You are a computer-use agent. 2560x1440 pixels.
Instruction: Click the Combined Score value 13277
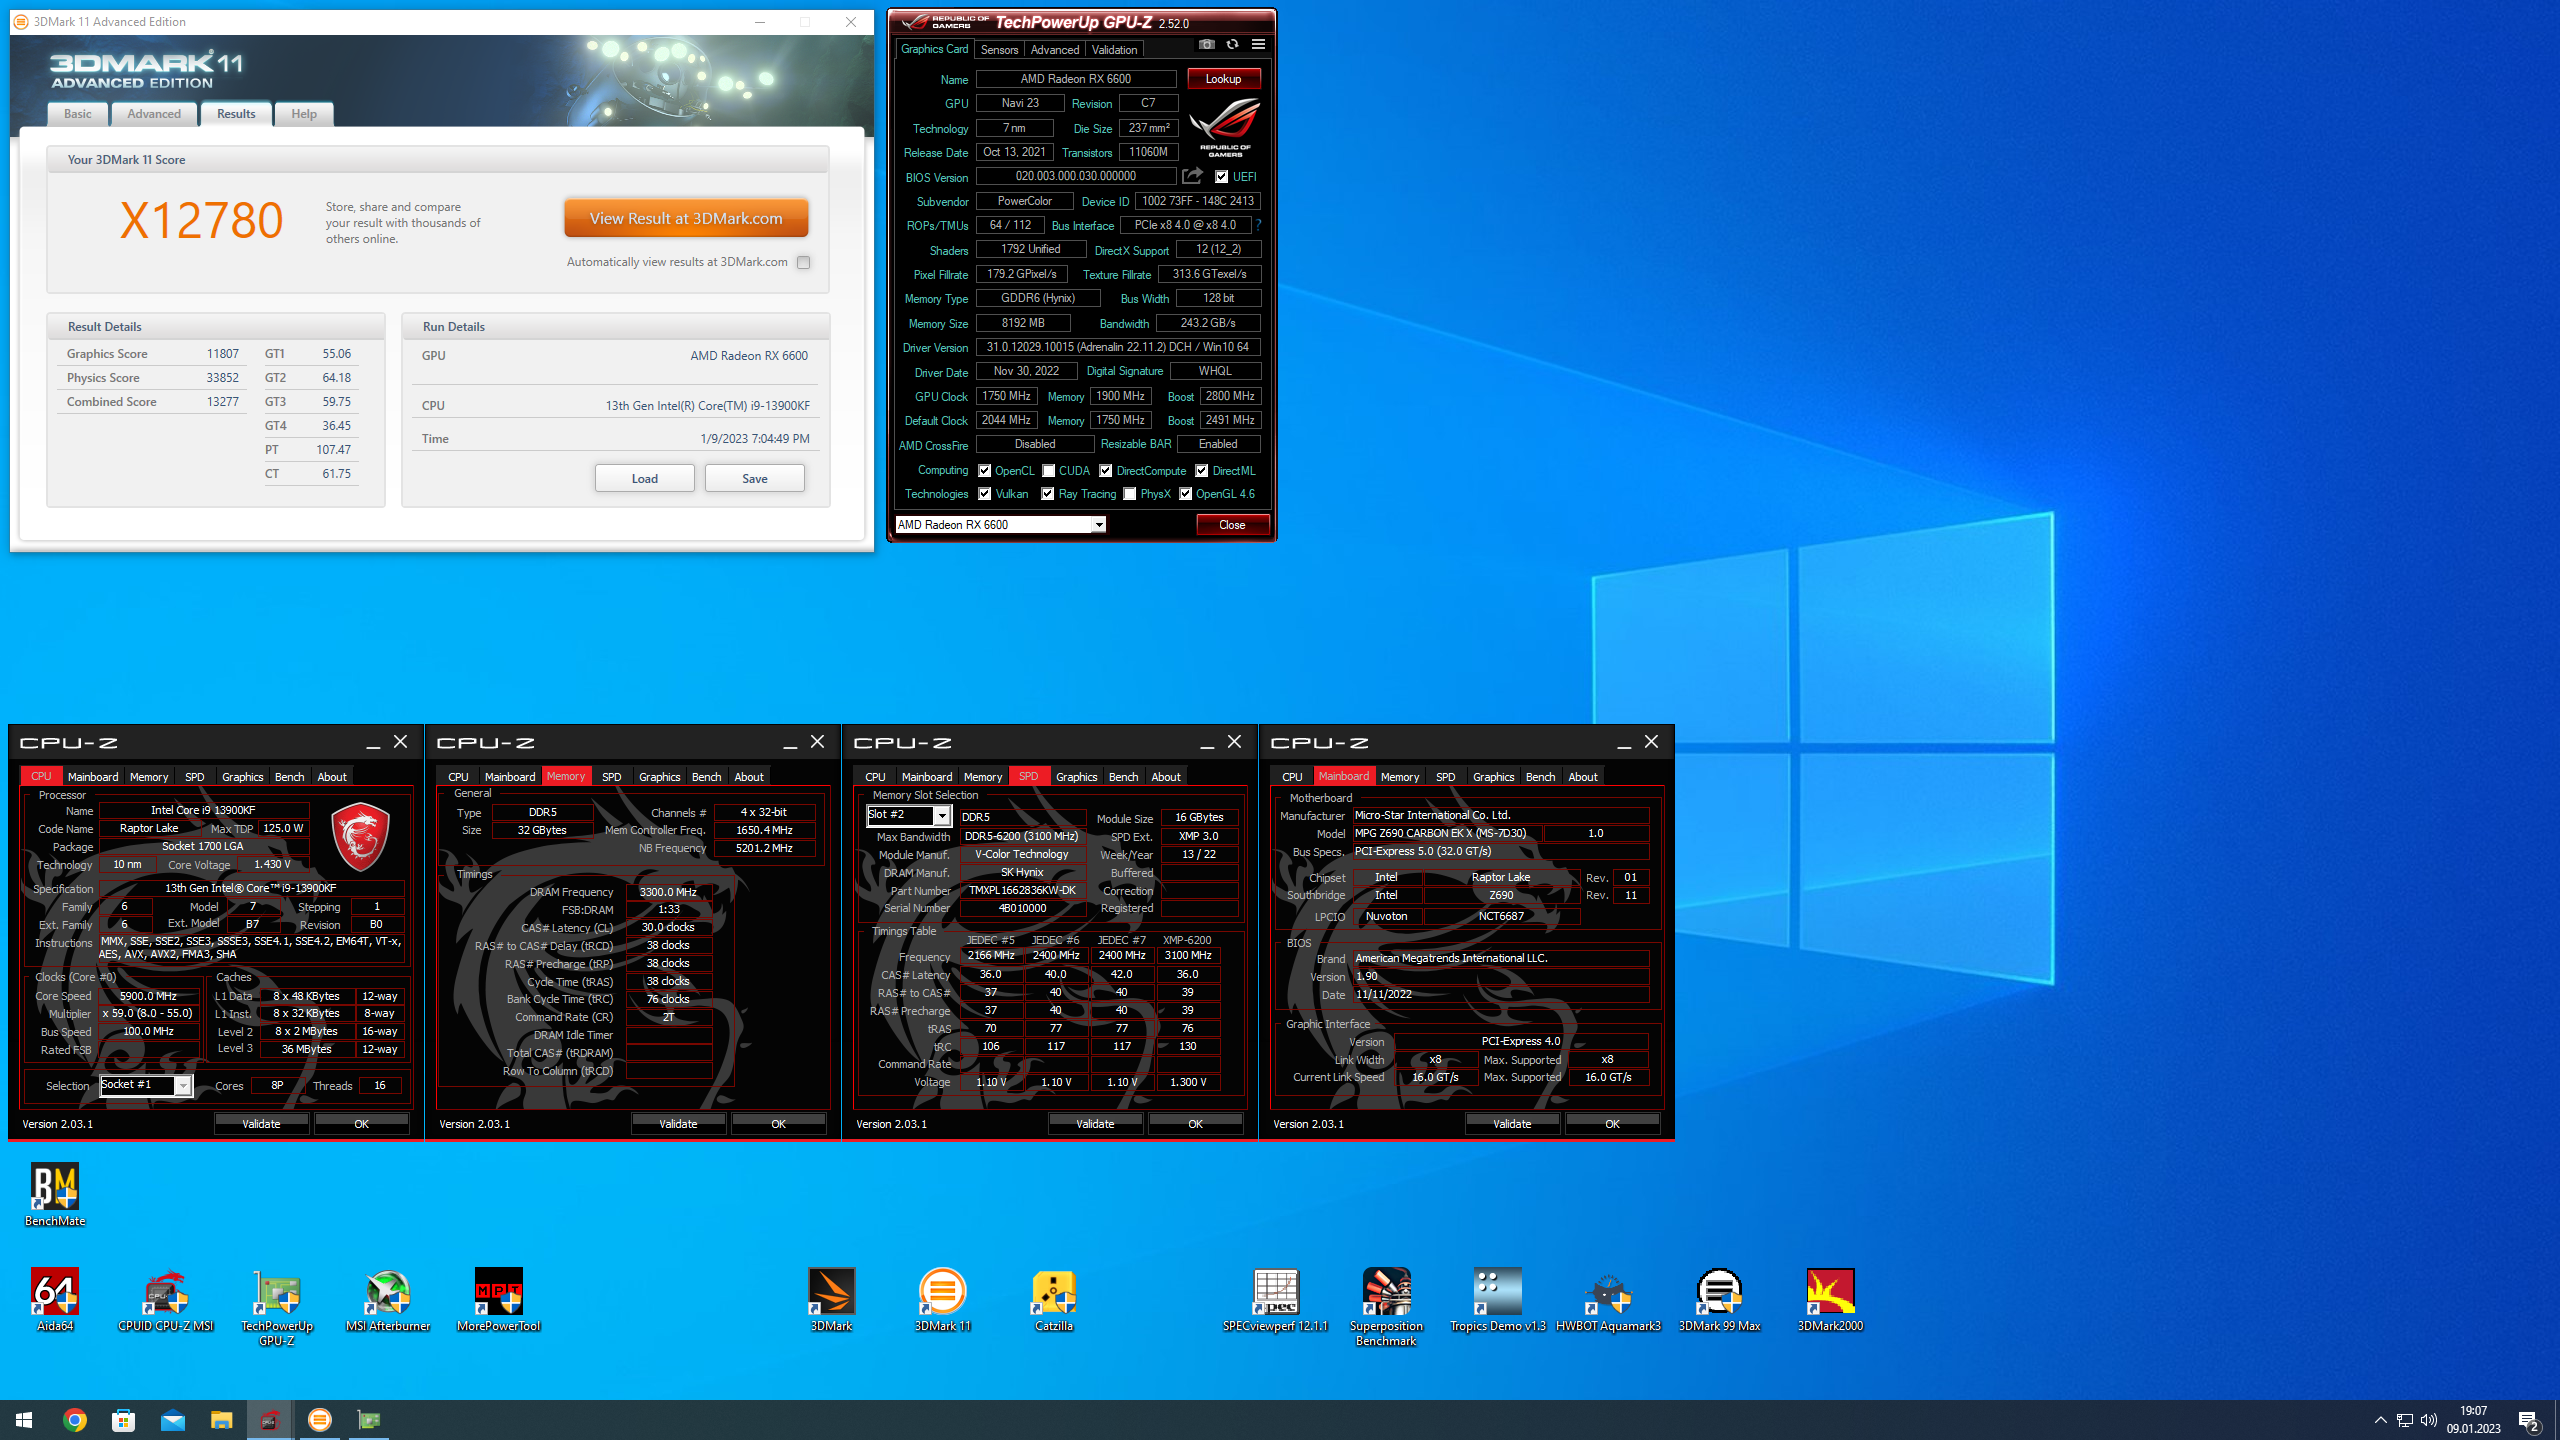pos(223,402)
